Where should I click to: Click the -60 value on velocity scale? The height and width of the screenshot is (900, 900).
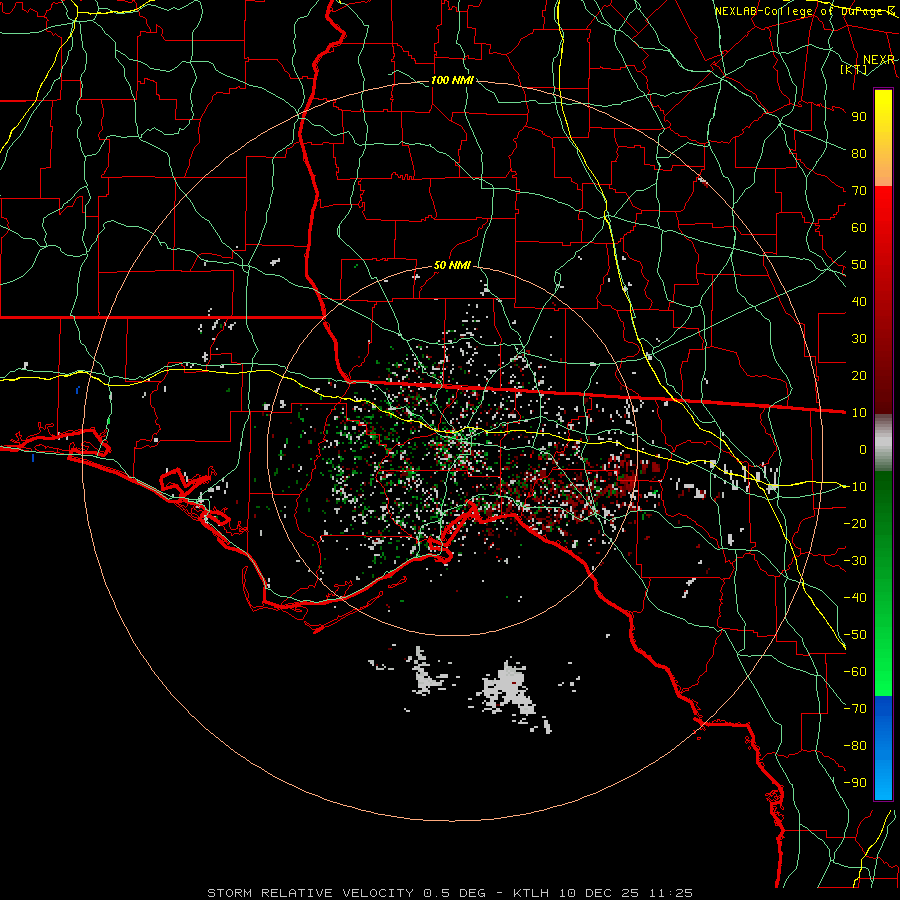855,672
